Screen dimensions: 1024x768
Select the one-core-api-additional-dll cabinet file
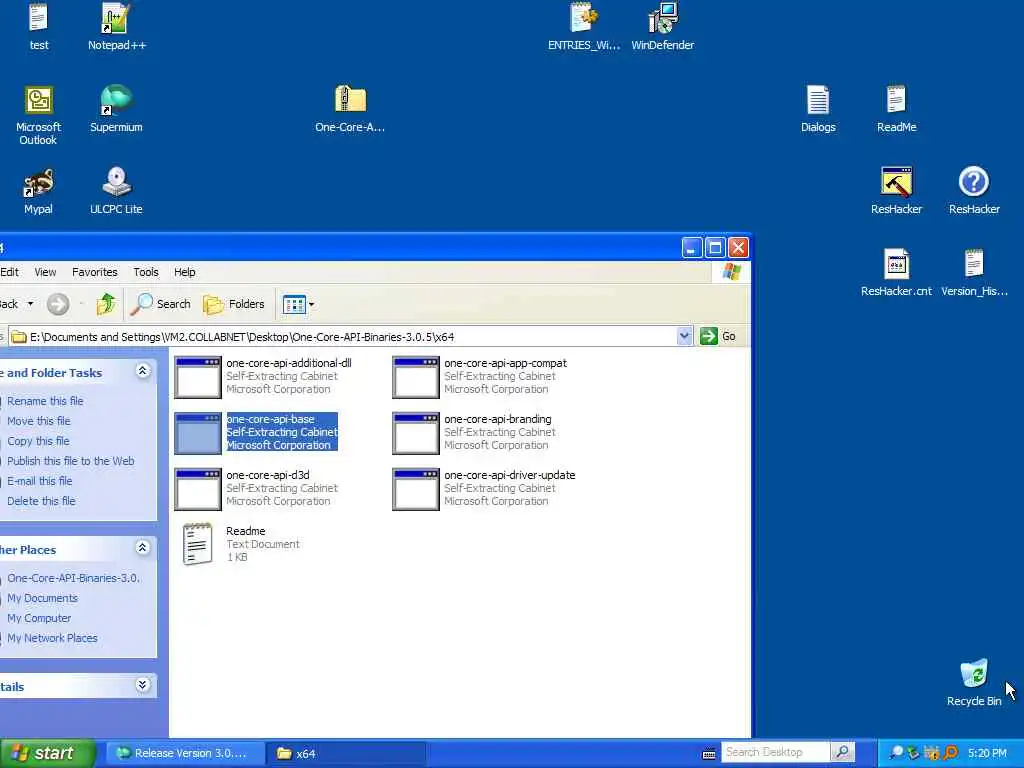coord(263,376)
